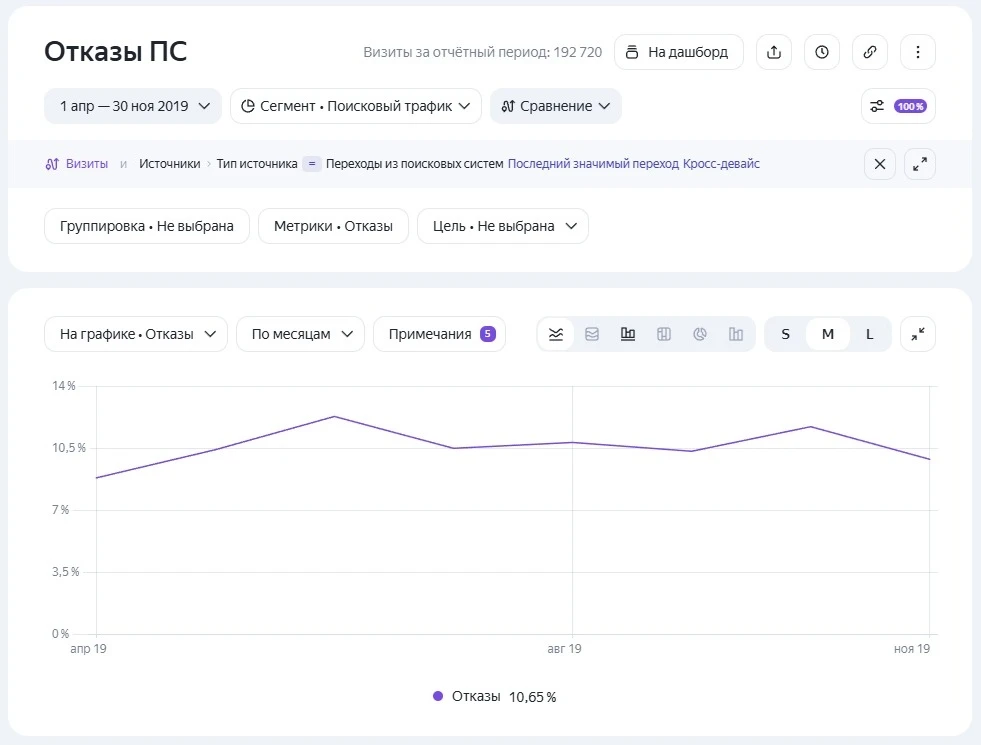
Task: Click the ноя 19 axis label
Action: (x=912, y=649)
